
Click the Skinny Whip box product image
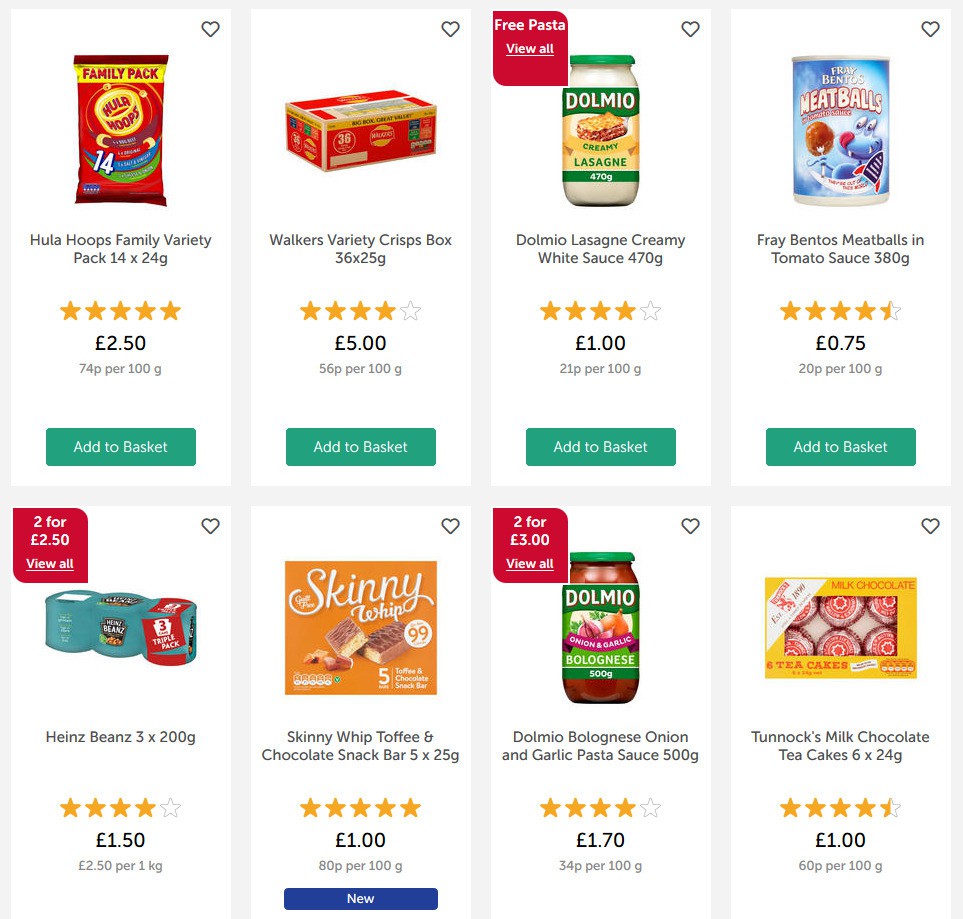point(360,627)
